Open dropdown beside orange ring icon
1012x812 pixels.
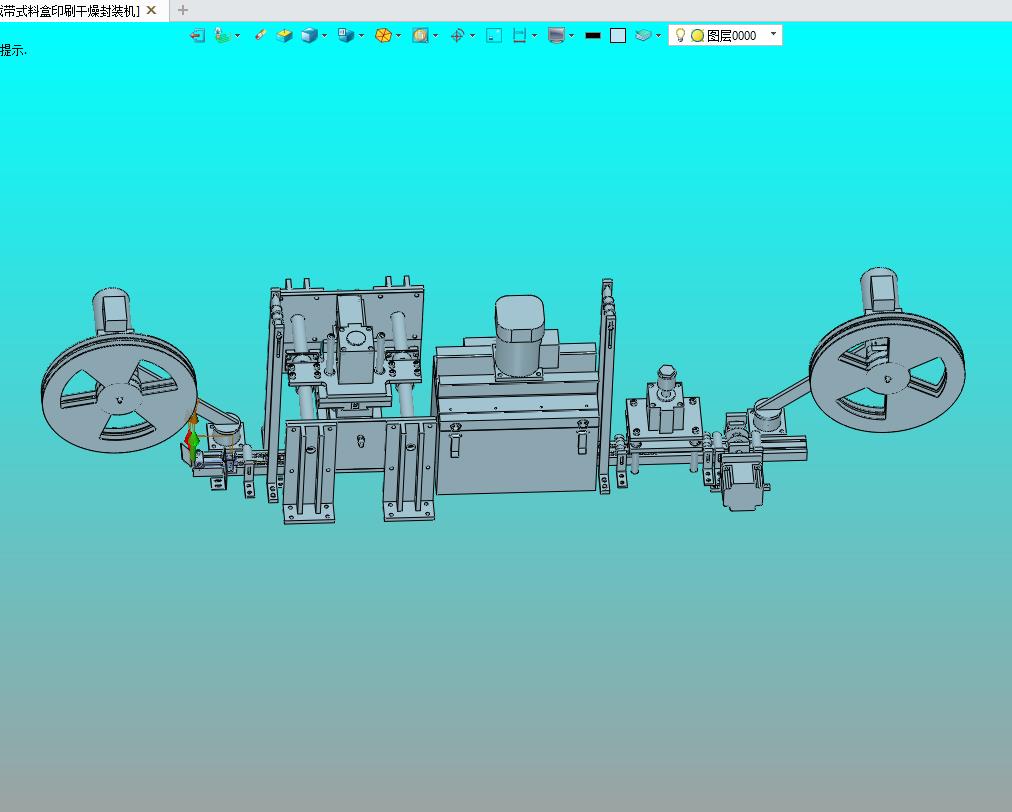(x=436, y=36)
